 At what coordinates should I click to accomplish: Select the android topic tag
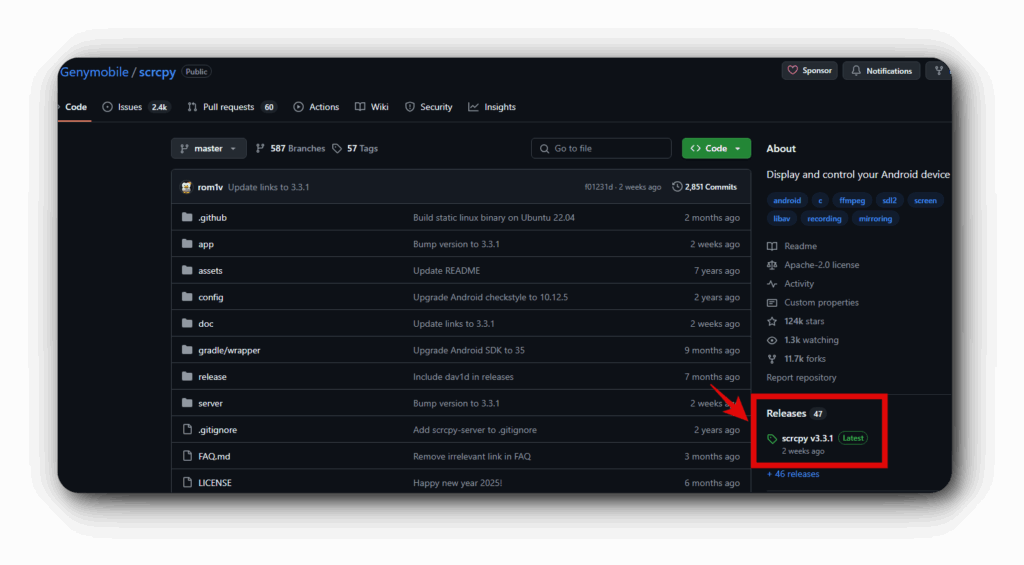[x=787, y=201]
